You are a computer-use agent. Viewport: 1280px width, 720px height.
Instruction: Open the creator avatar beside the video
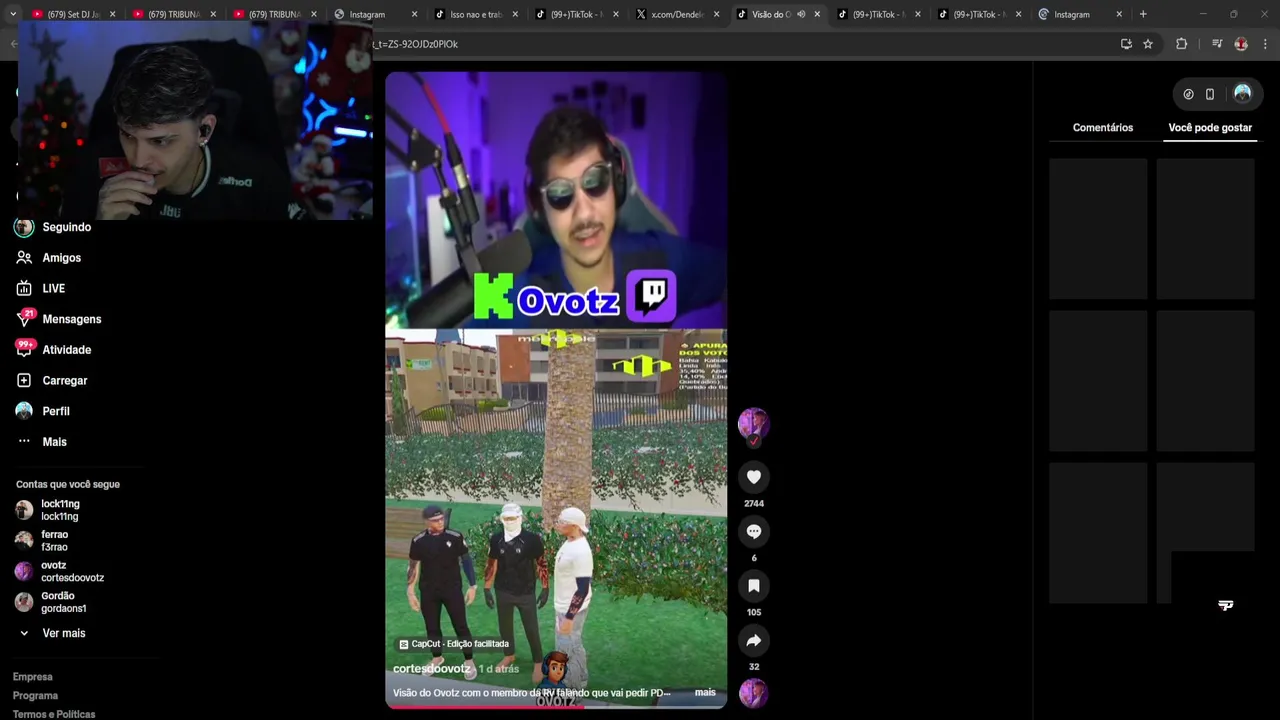753,423
